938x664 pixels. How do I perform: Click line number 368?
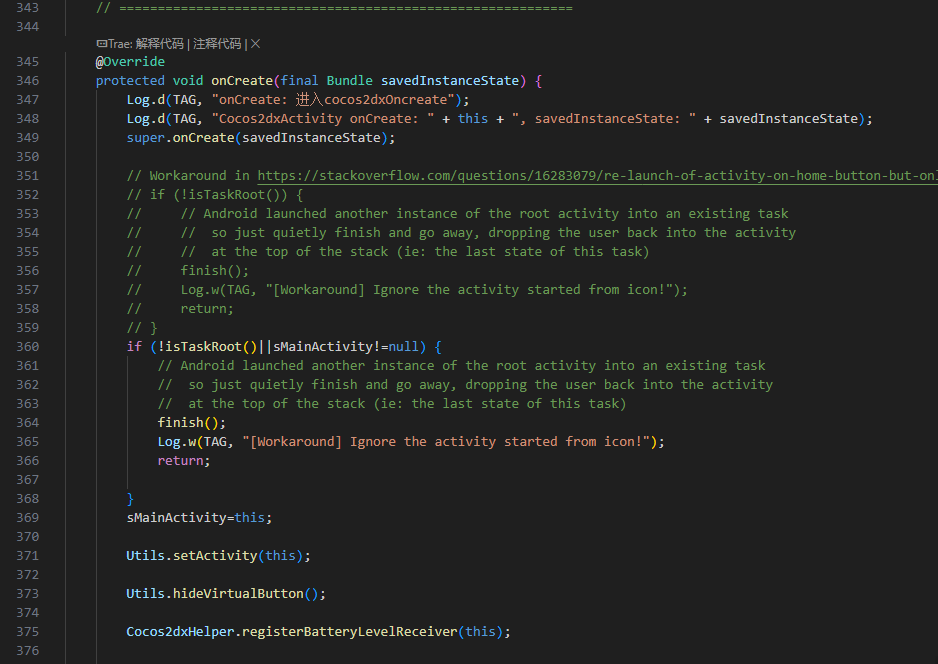tap(28, 498)
